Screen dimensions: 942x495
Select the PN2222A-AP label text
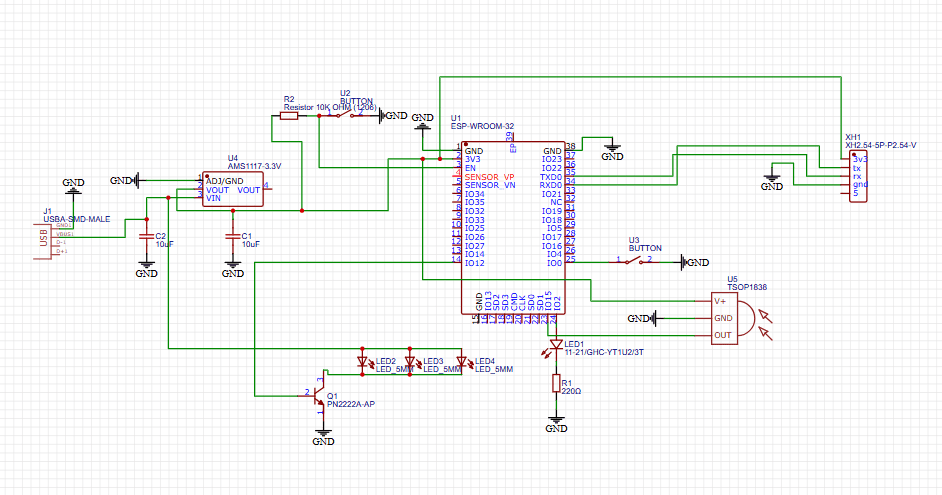[x=351, y=404]
